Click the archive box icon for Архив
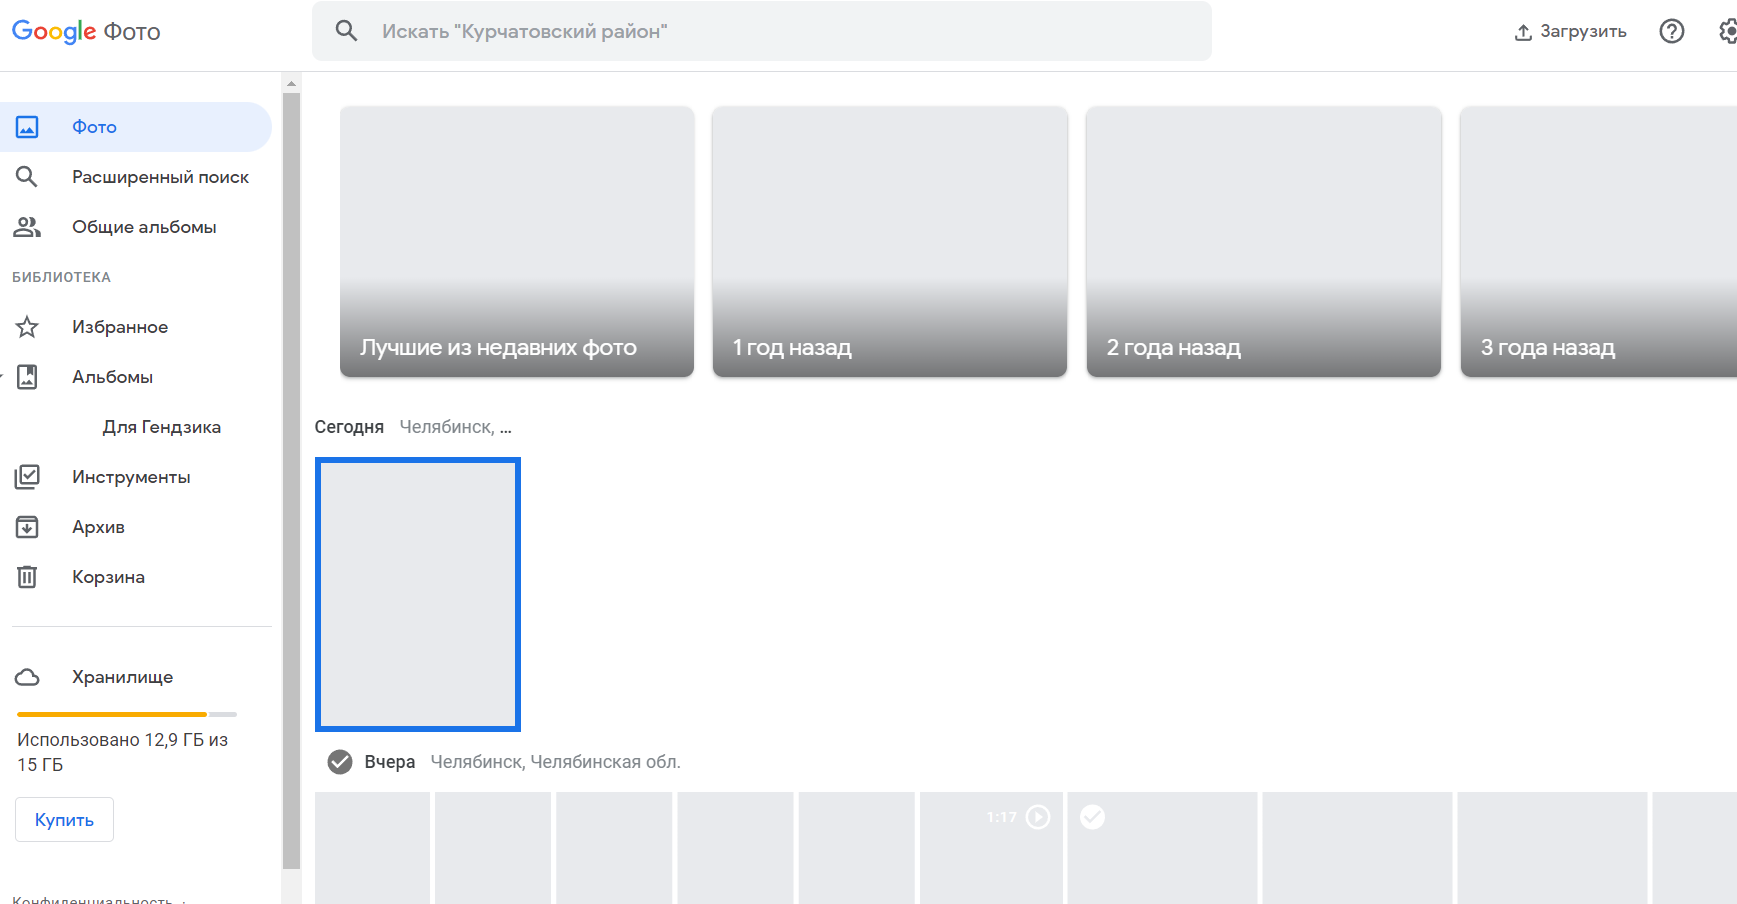Screen dimensions: 1737x904 [27, 527]
